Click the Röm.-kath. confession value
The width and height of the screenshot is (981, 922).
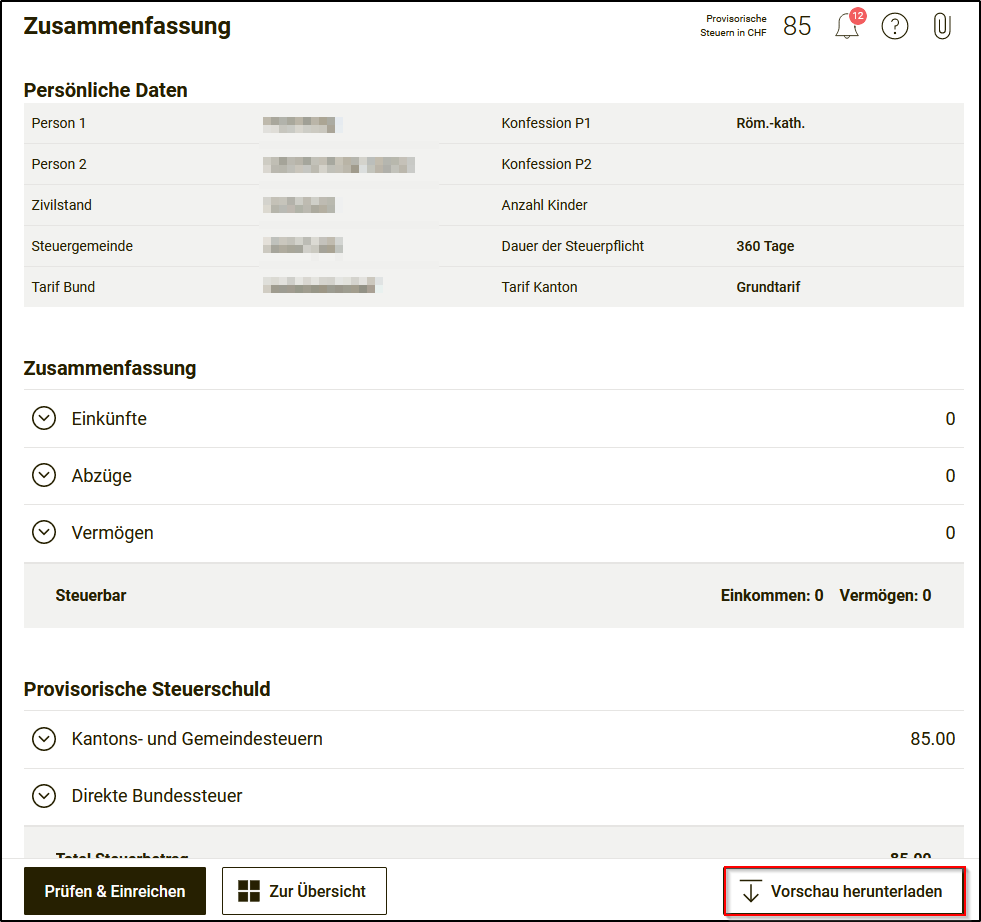(x=770, y=123)
